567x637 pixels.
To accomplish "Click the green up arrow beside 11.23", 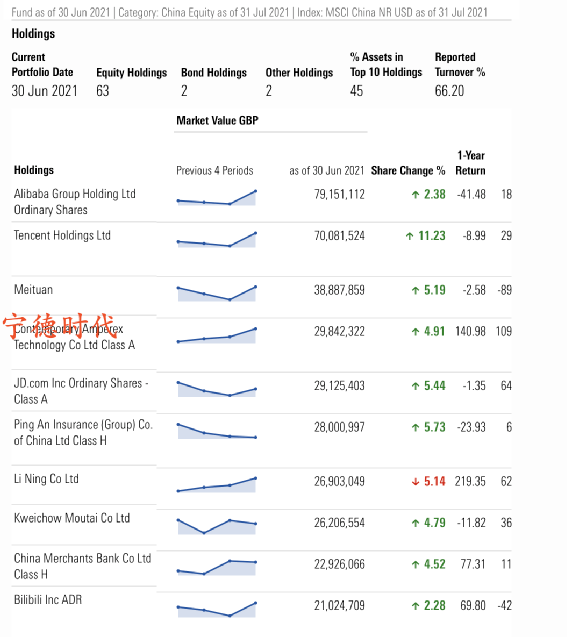I will [x=409, y=236].
